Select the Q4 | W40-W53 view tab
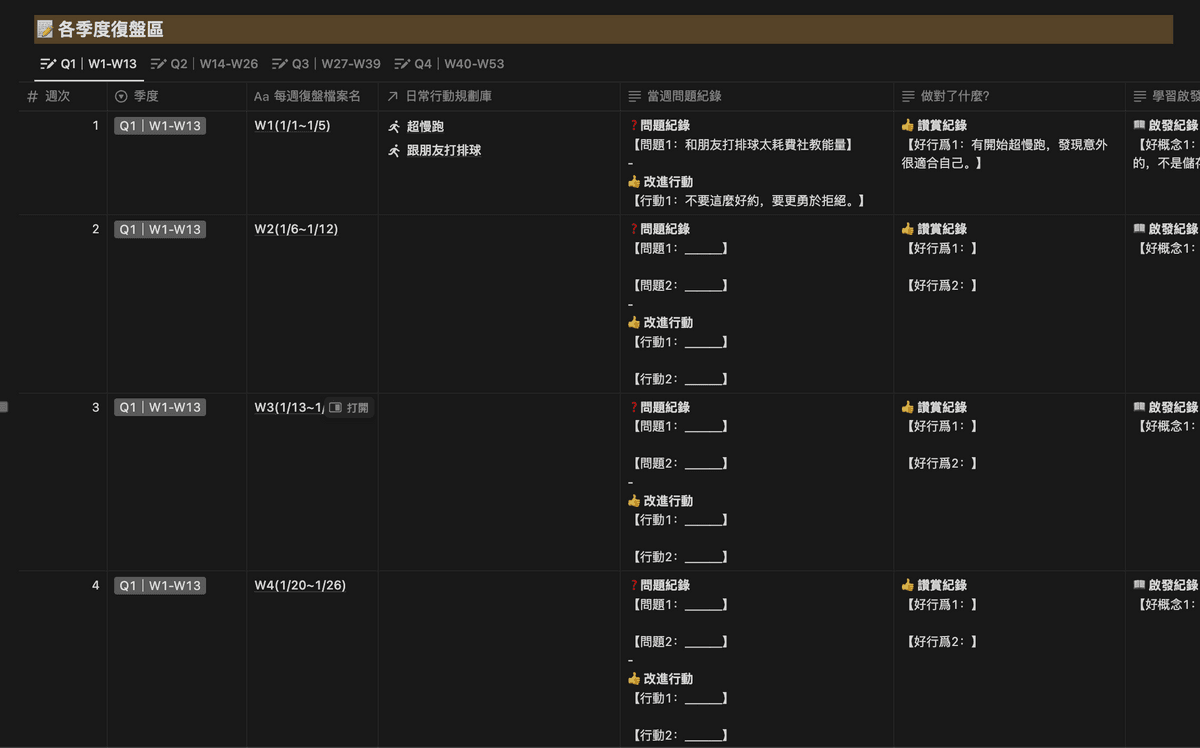The height and width of the screenshot is (748, 1200). 449,64
